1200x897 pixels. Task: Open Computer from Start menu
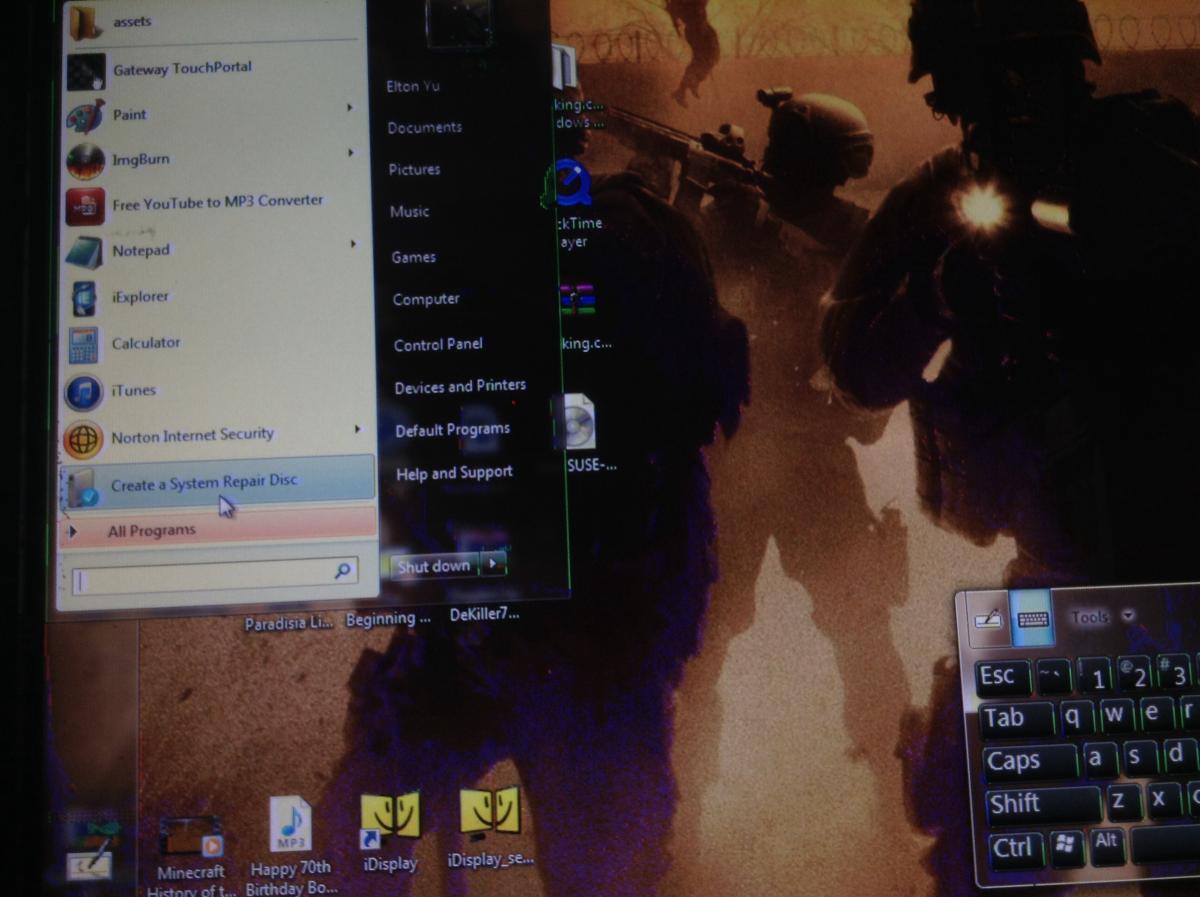427,299
